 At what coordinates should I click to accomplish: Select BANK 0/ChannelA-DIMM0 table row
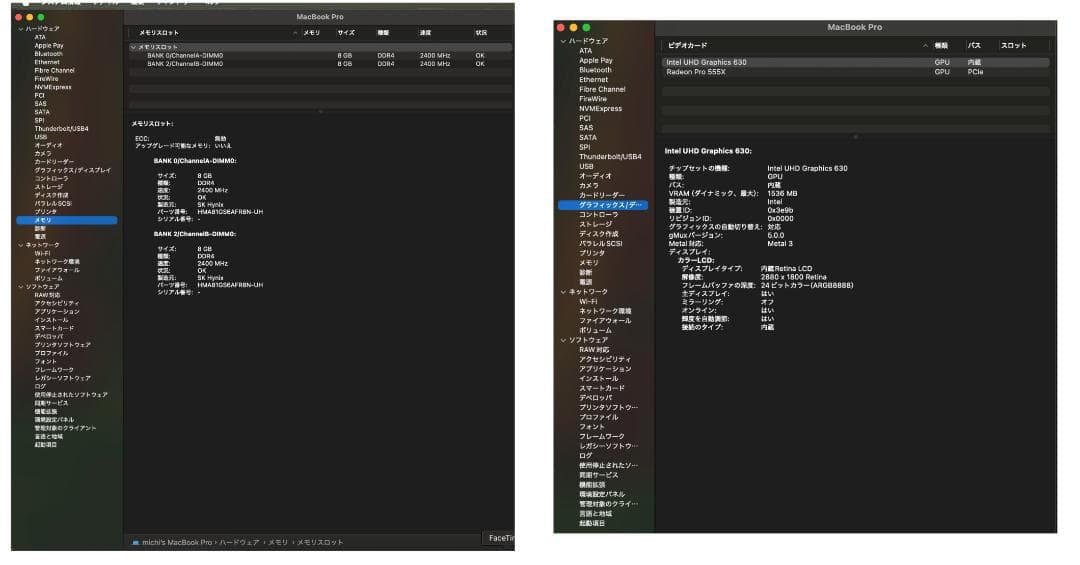(x=320, y=55)
